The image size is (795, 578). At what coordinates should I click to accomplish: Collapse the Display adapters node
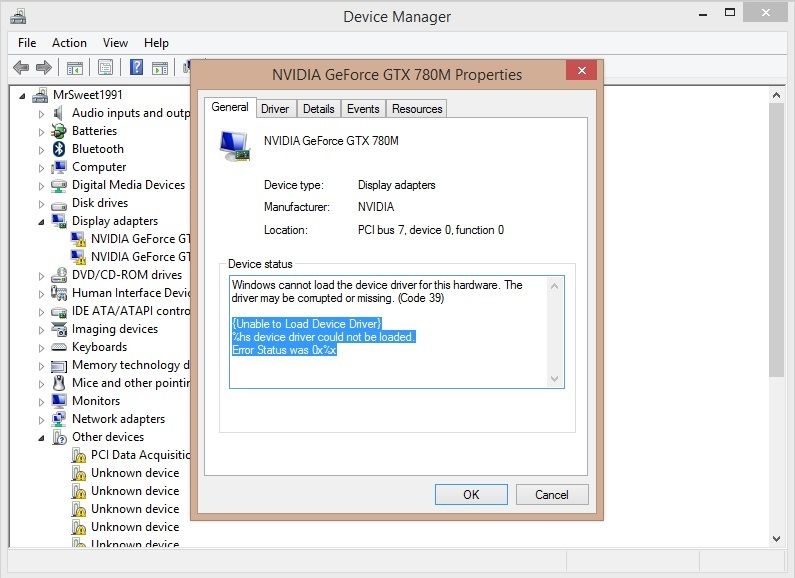pyautogui.click(x=41, y=222)
